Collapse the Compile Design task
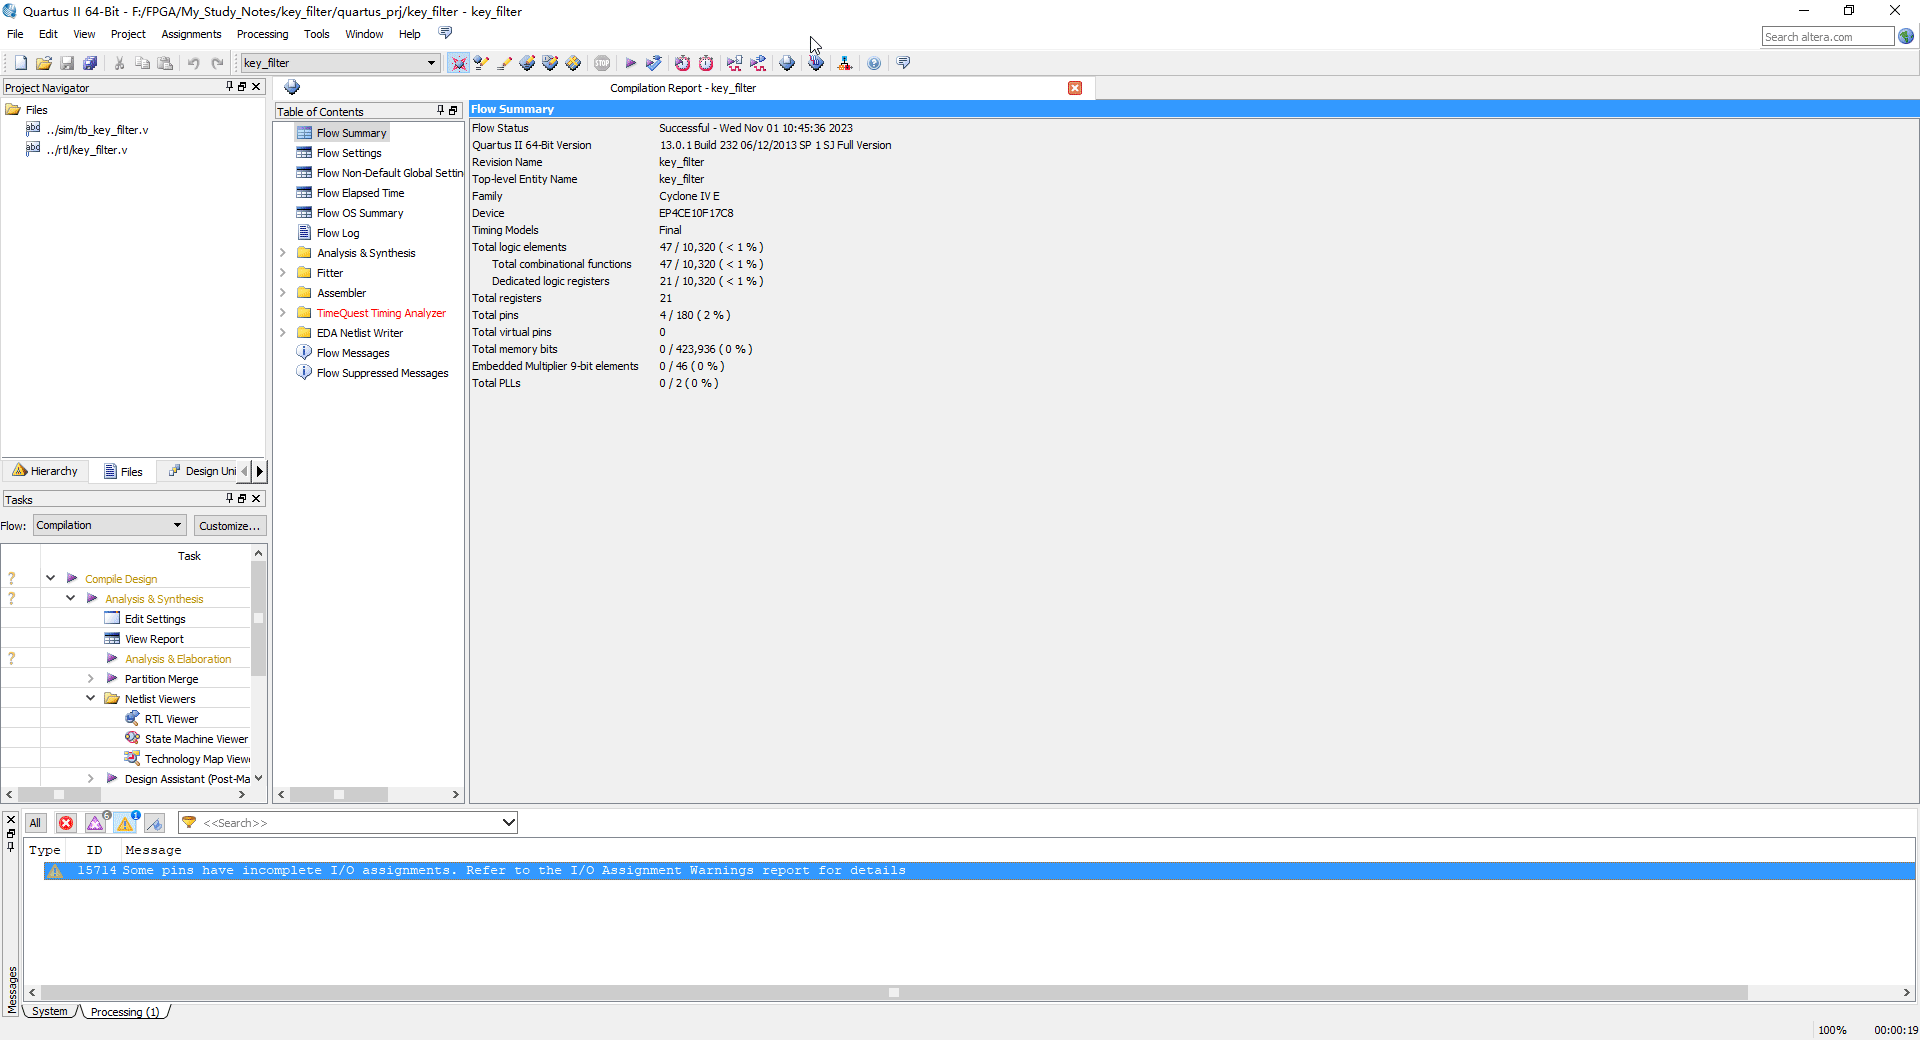This screenshot has height=1040, width=1920. [x=50, y=578]
